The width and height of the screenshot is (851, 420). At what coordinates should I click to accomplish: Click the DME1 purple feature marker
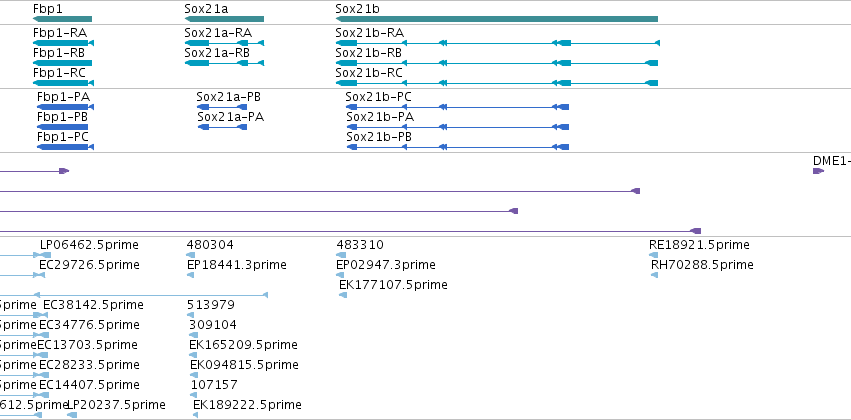(818, 171)
